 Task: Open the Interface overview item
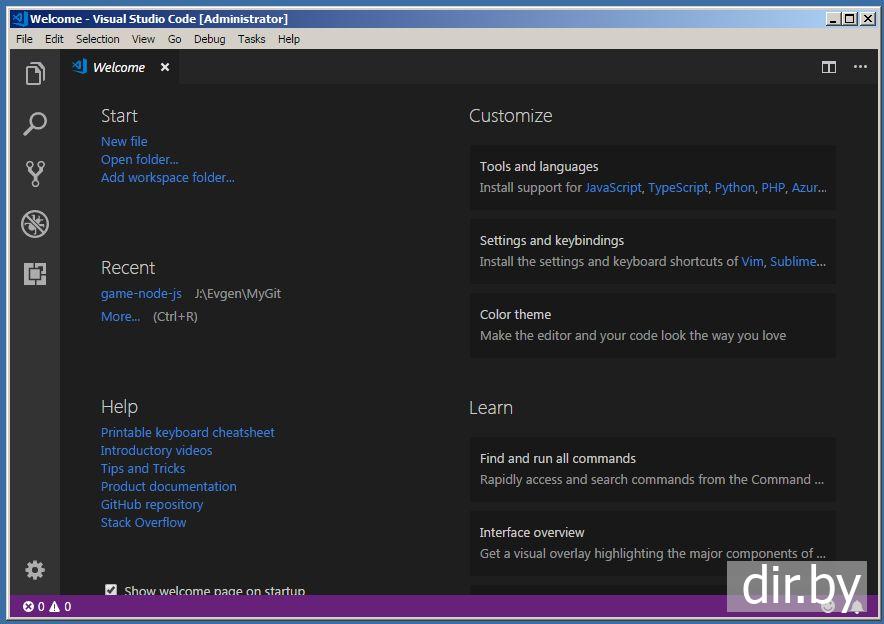pos(652,543)
